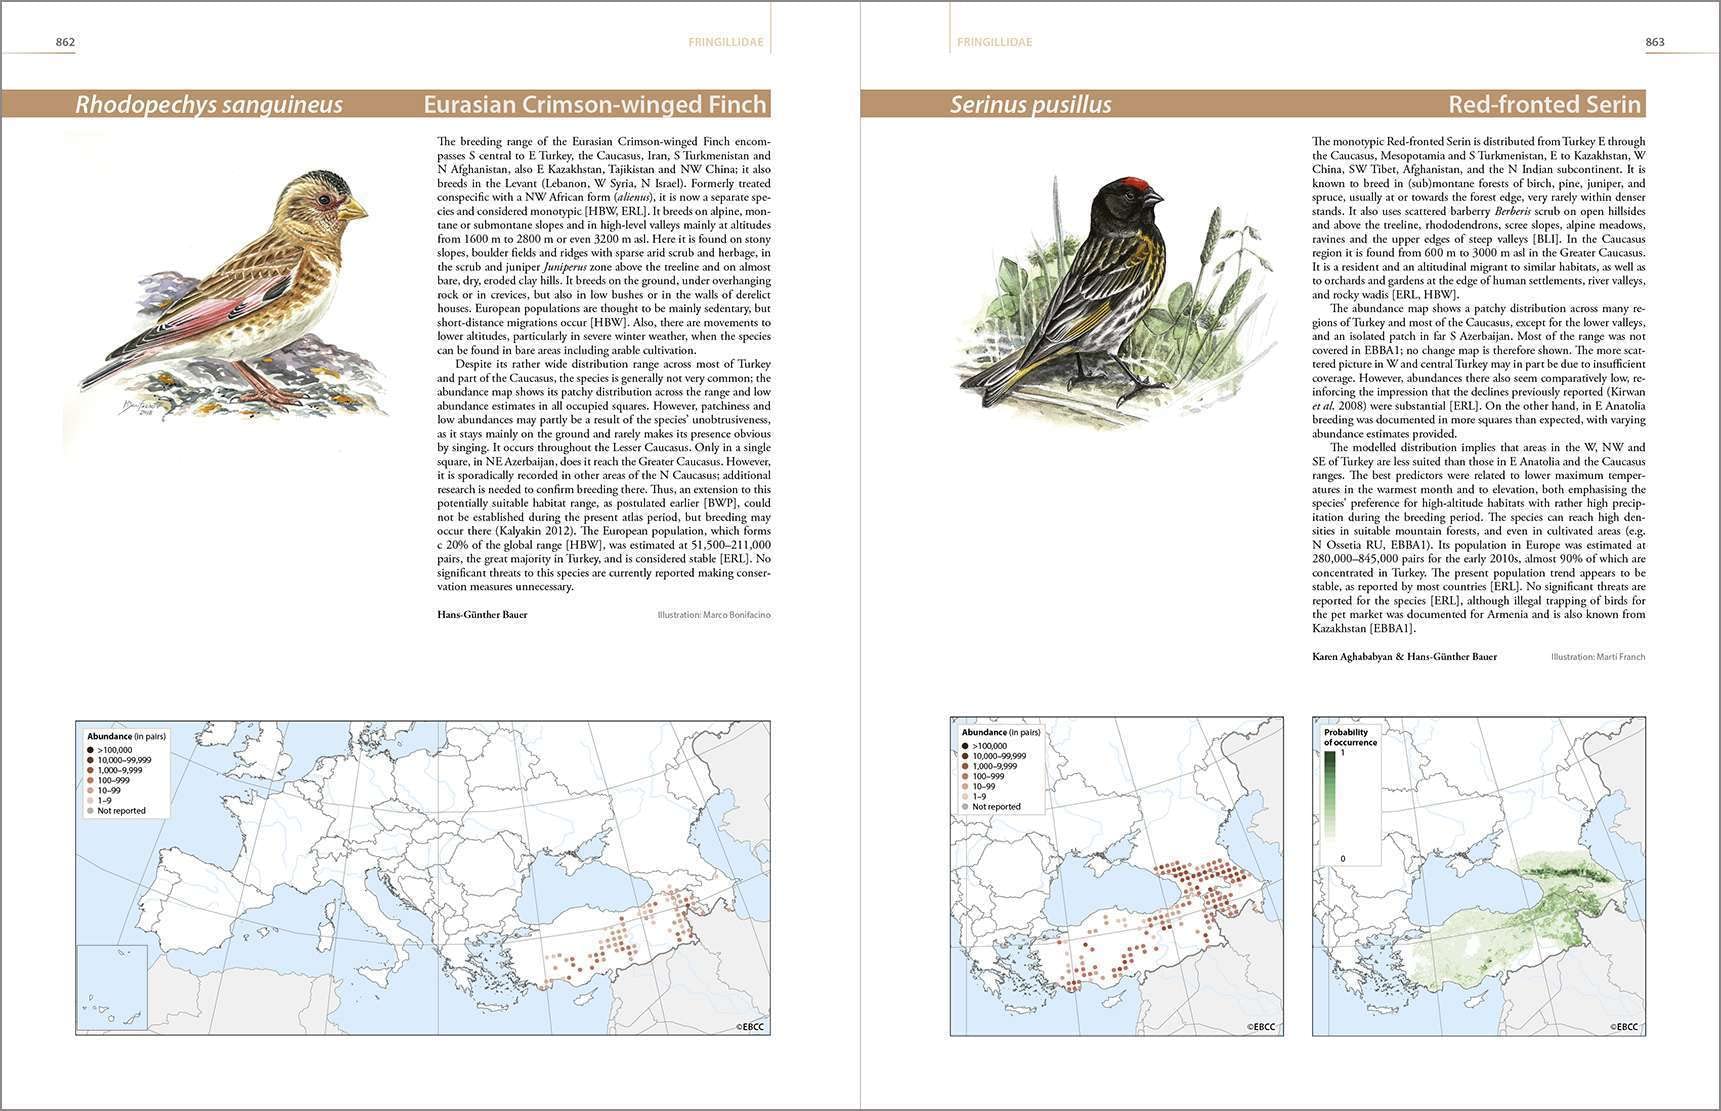
Task: Select 10,000–99,999 entry in finch map legend
Action: 120,760
